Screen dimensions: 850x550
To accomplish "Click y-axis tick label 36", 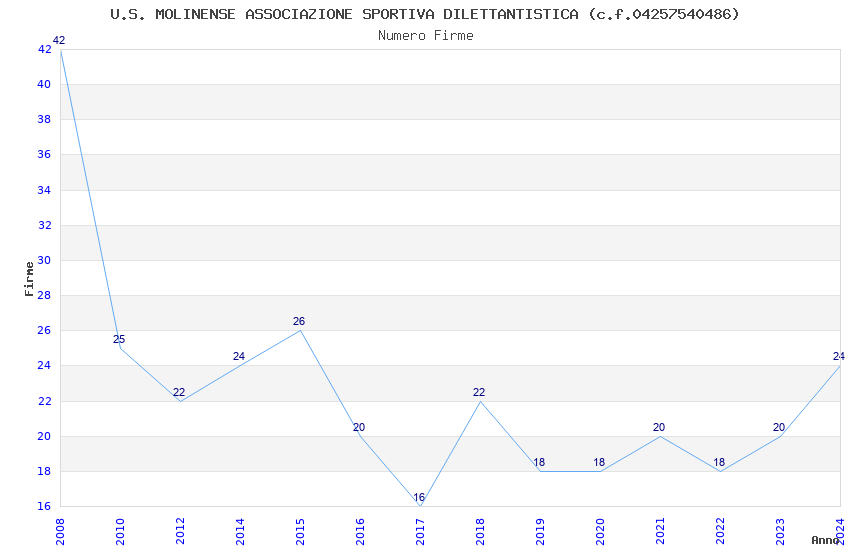I will (x=44, y=154).
